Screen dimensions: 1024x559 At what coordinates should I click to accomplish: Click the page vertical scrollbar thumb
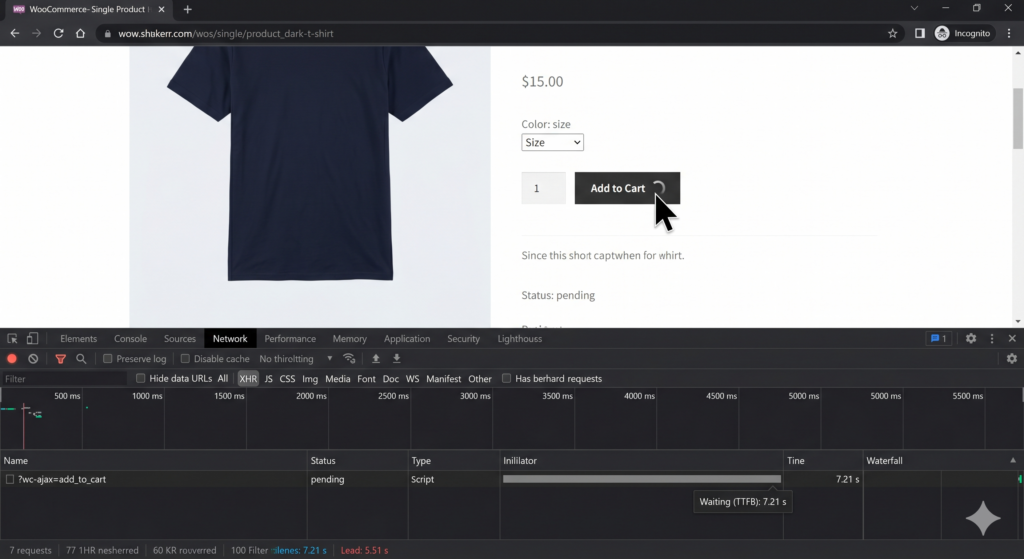coord(1017,118)
